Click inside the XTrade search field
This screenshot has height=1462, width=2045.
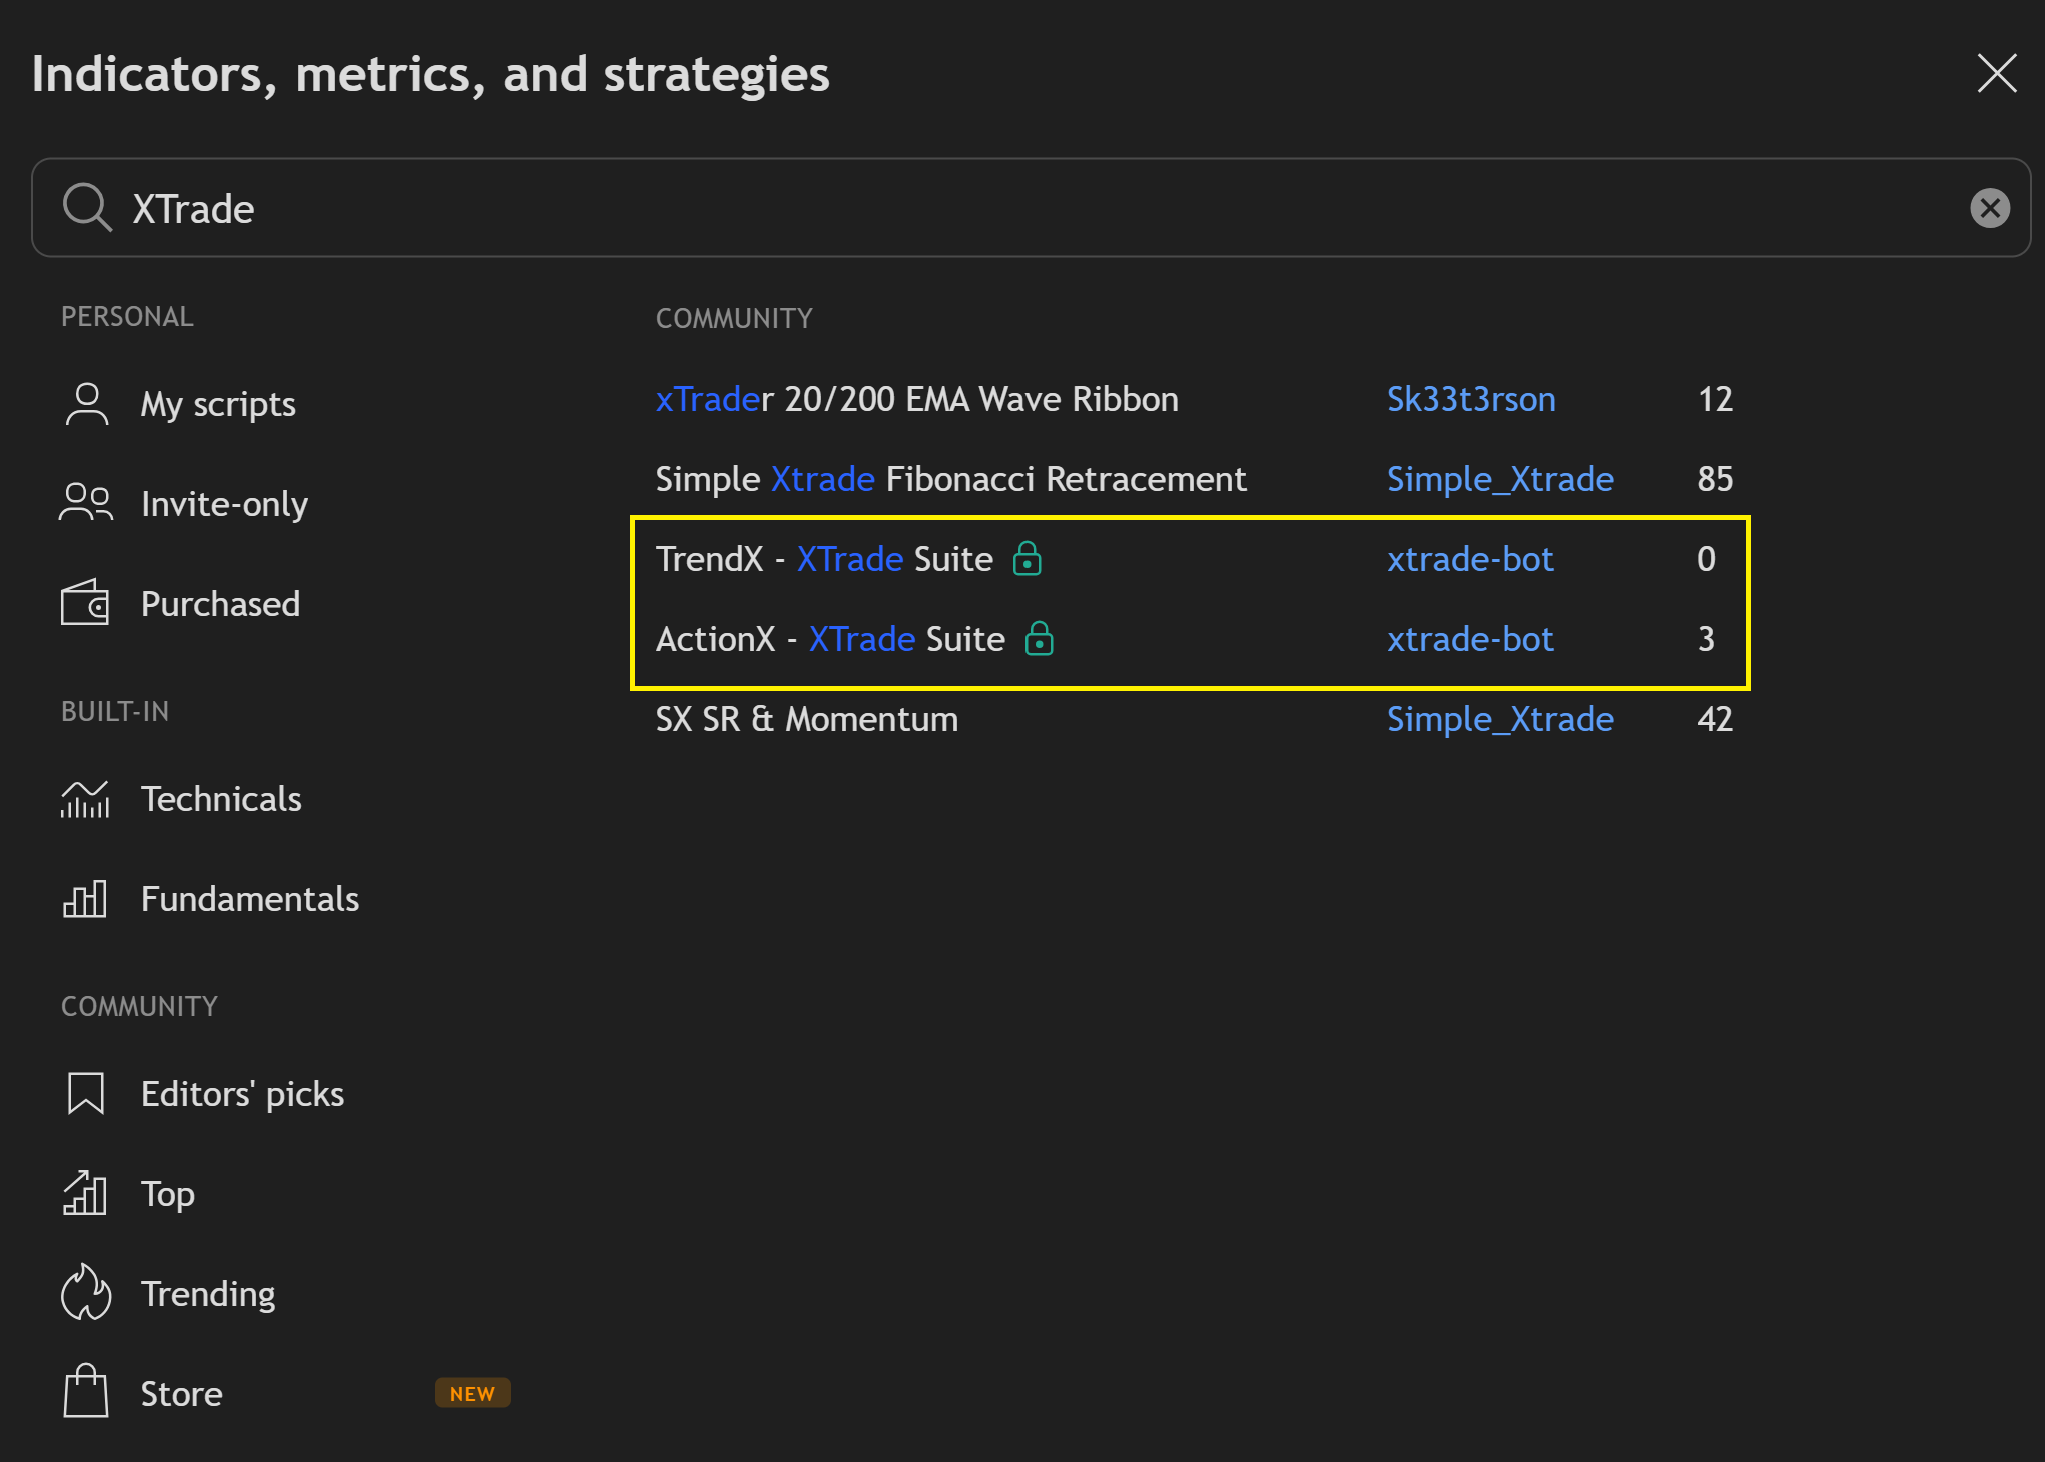coord(1000,208)
